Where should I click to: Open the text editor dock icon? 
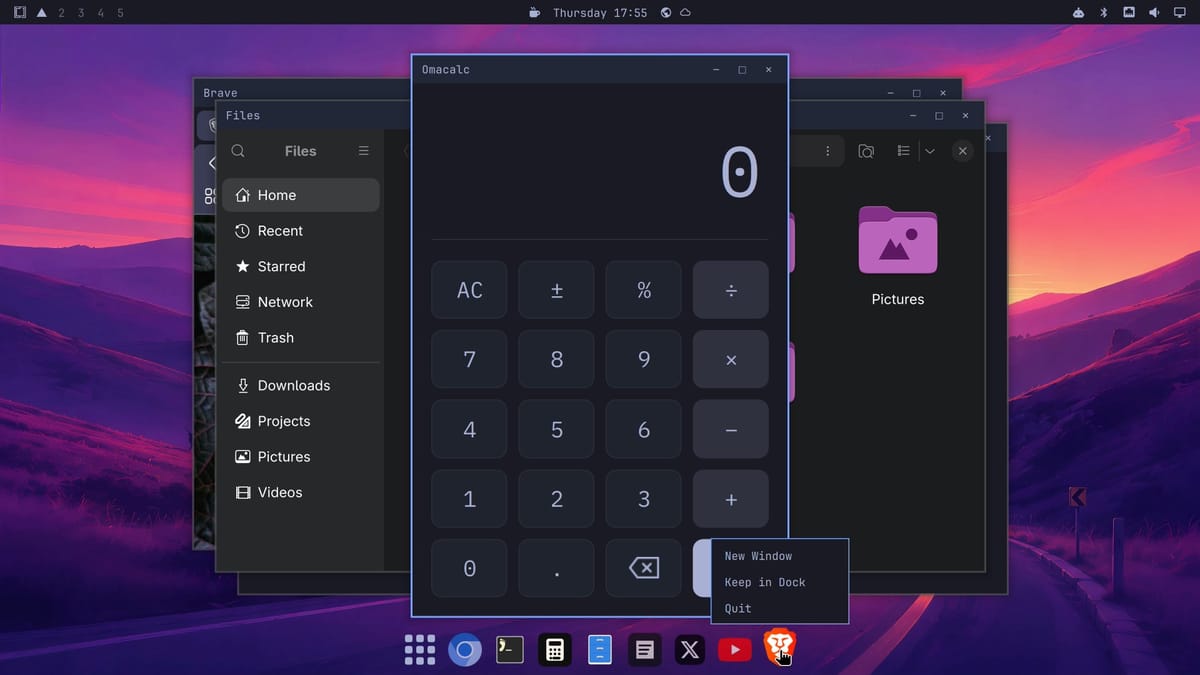[x=645, y=650]
